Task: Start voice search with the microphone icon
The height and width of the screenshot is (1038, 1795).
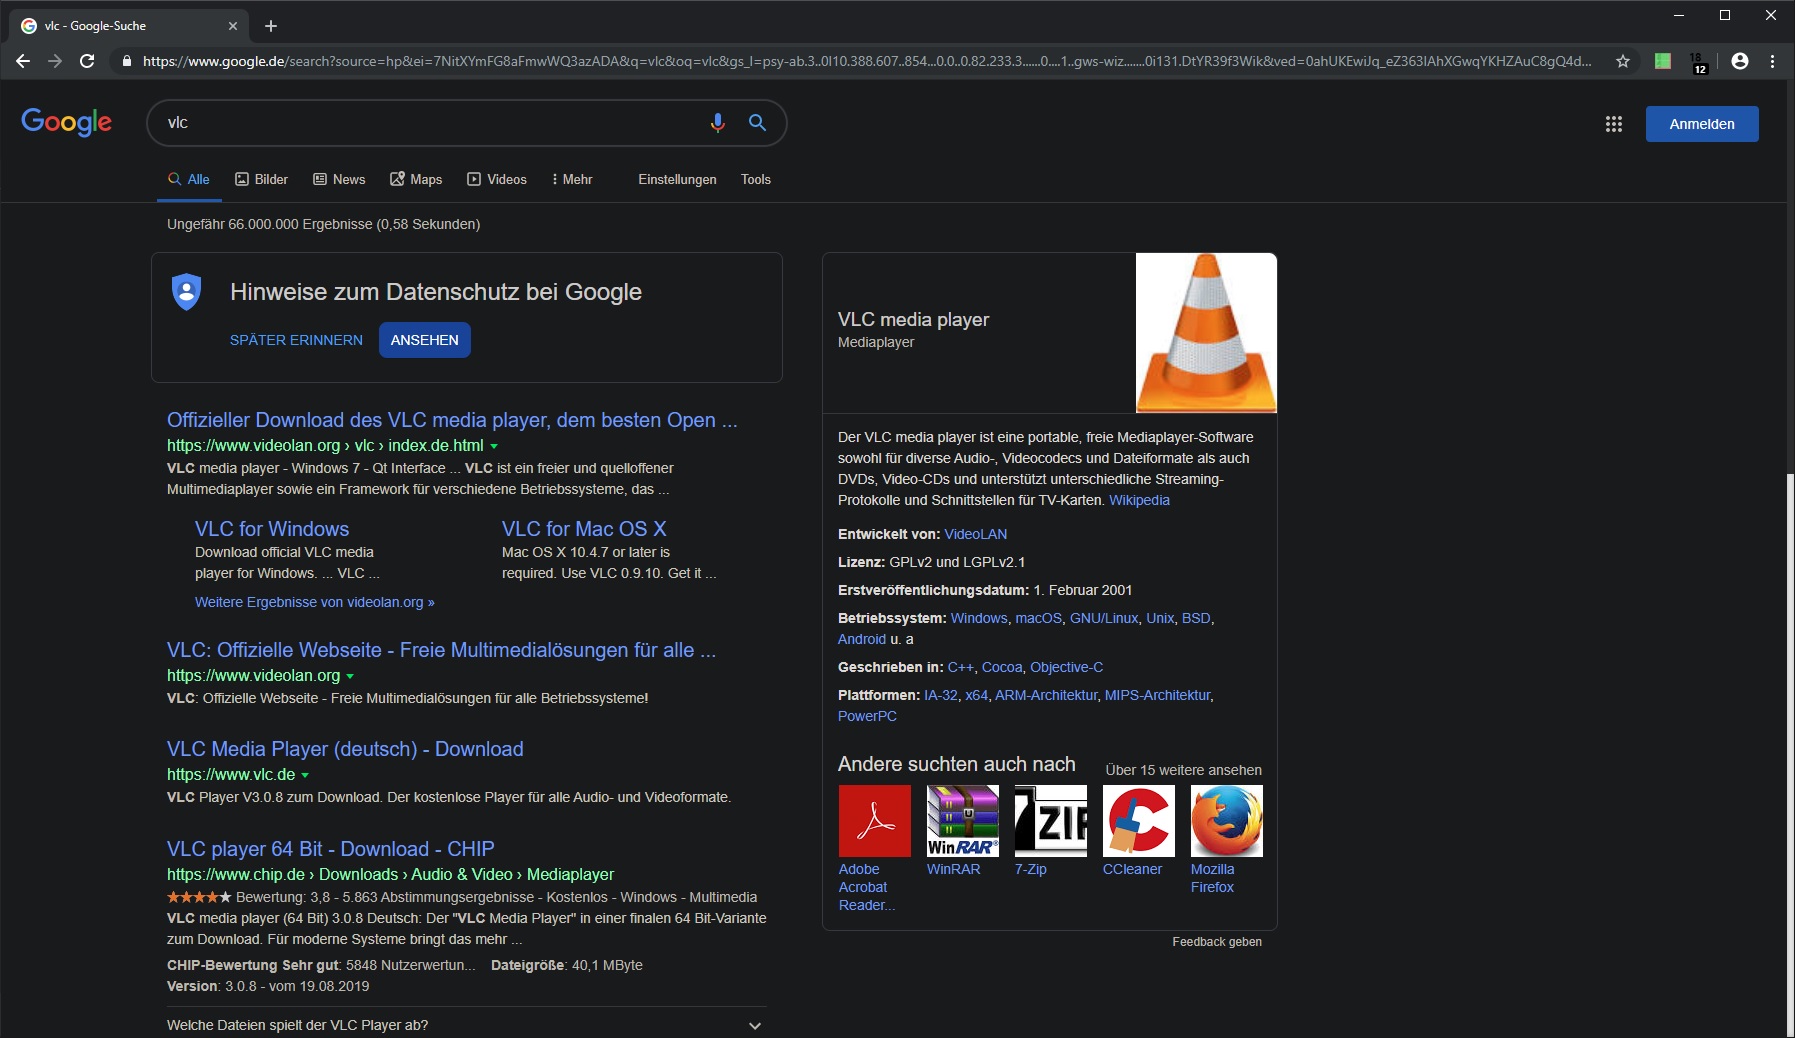Action: pos(717,123)
